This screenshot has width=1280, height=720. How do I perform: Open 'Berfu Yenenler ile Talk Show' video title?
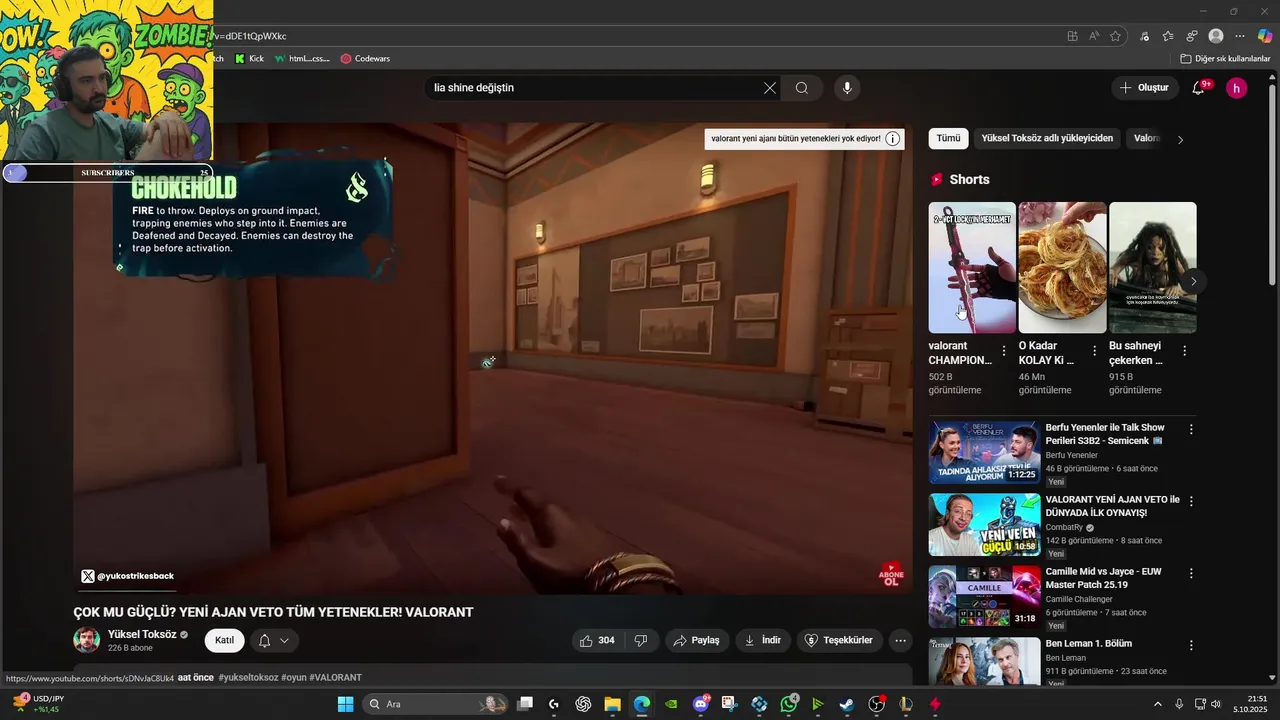click(x=1105, y=434)
